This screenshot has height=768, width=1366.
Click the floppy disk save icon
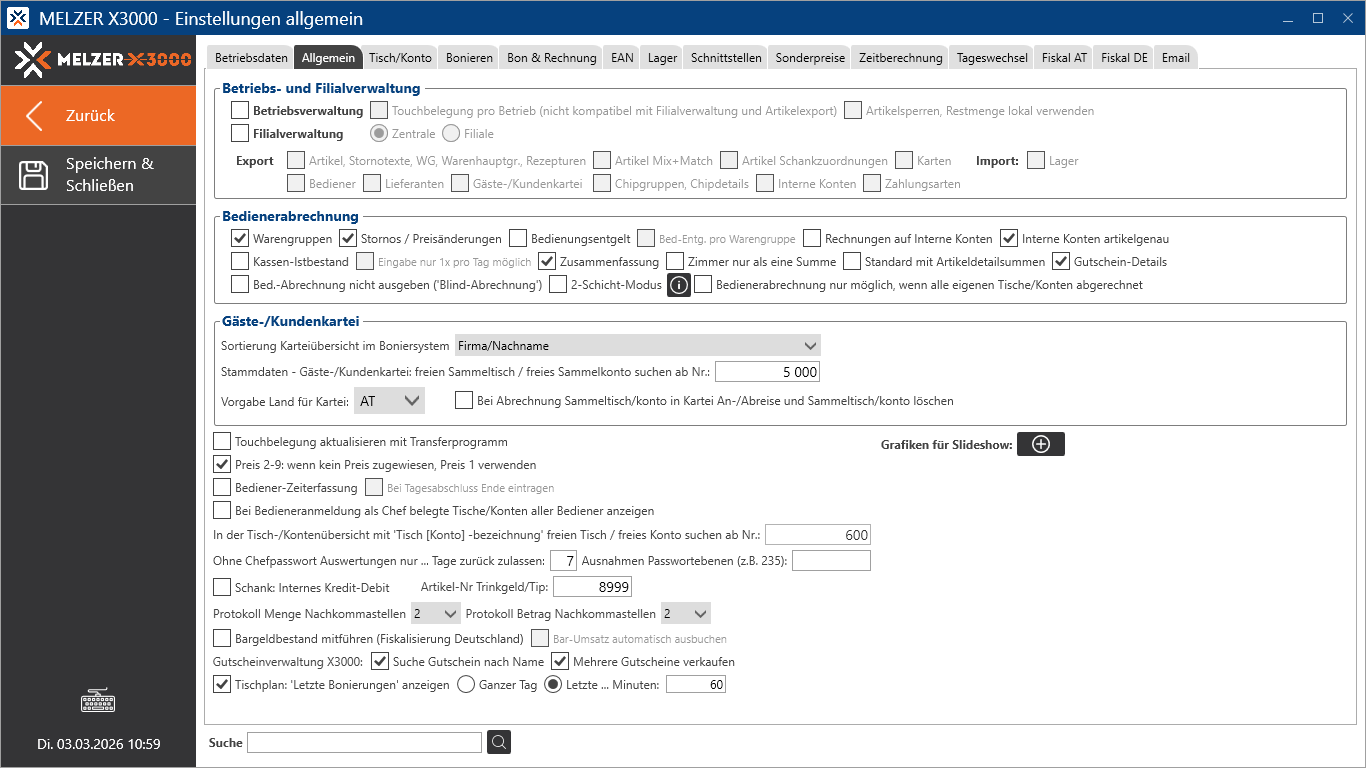coord(34,175)
